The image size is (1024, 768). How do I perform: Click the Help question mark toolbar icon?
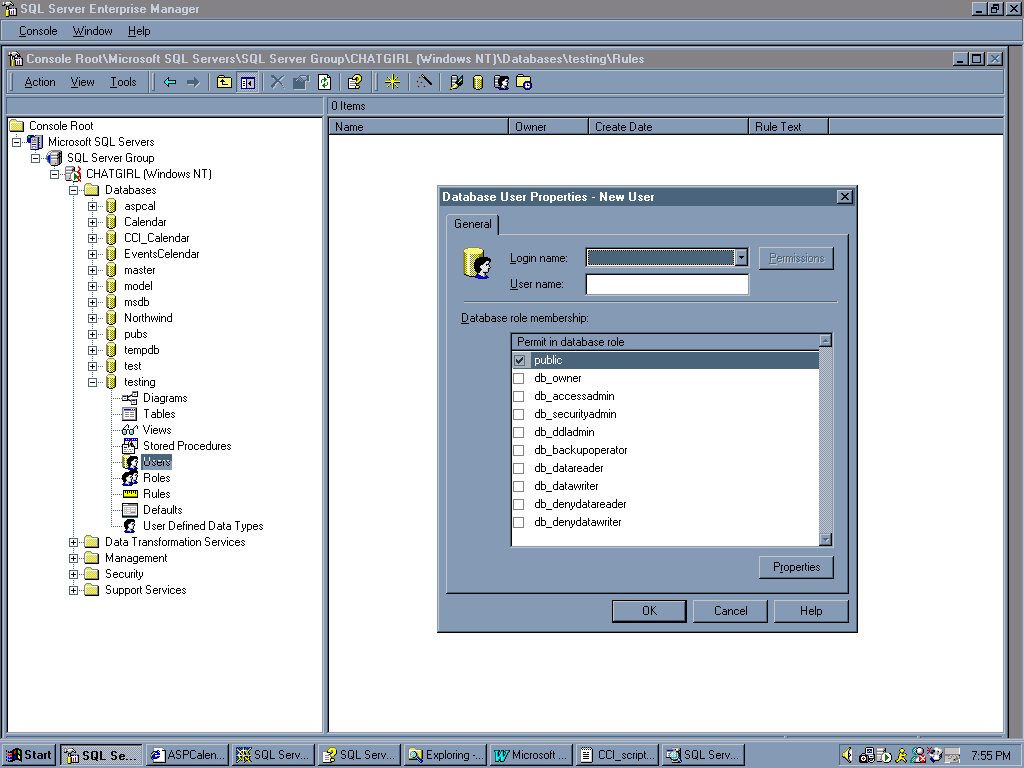355,82
